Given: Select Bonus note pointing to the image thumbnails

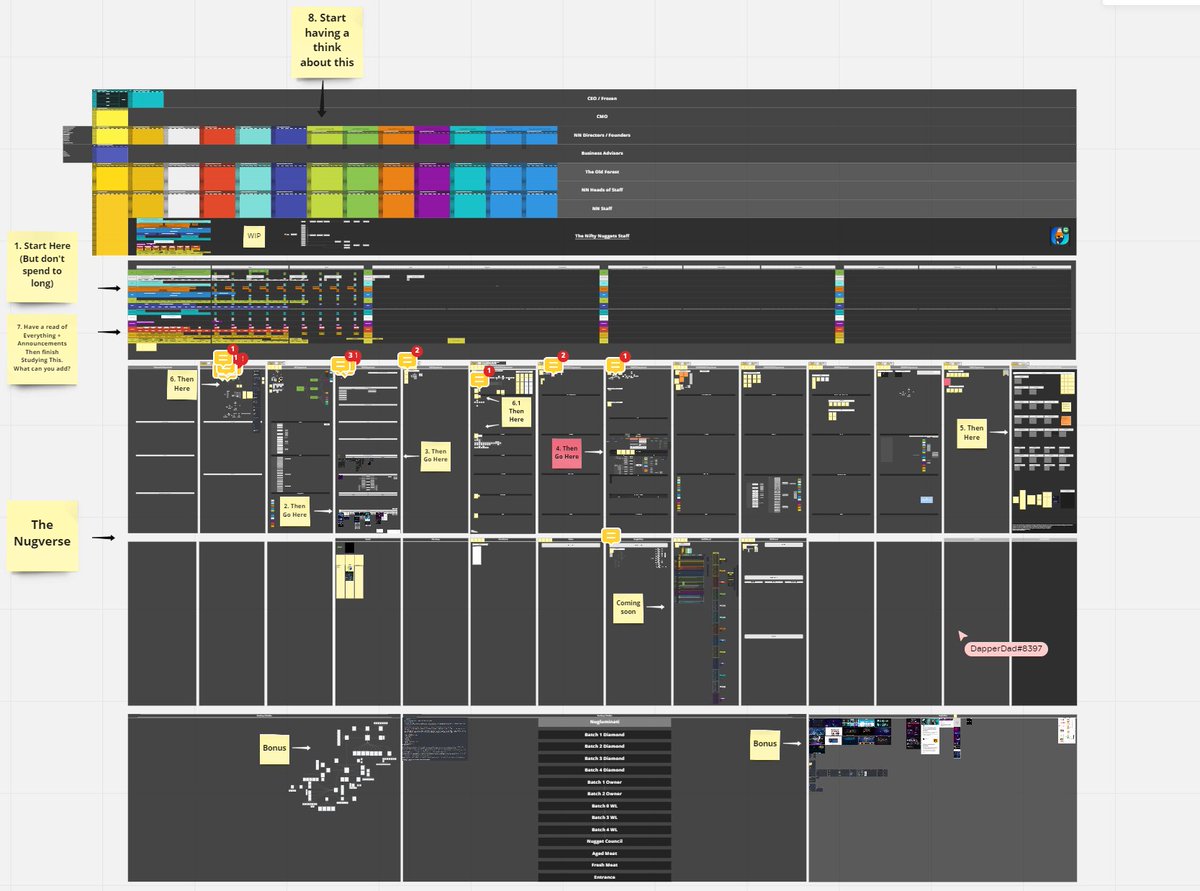Looking at the screenshot, I should [766, 743].
